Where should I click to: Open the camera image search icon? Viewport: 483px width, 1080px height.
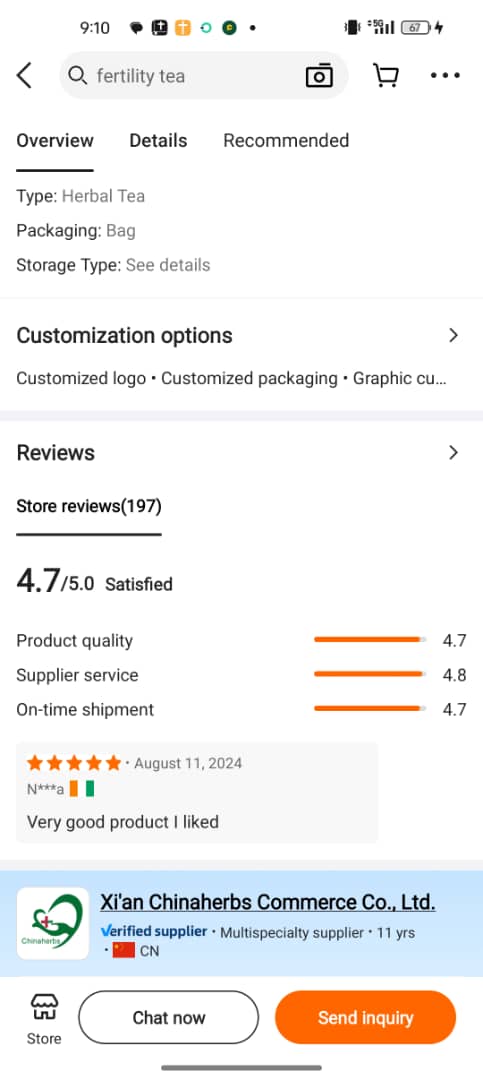click(319, 75)
